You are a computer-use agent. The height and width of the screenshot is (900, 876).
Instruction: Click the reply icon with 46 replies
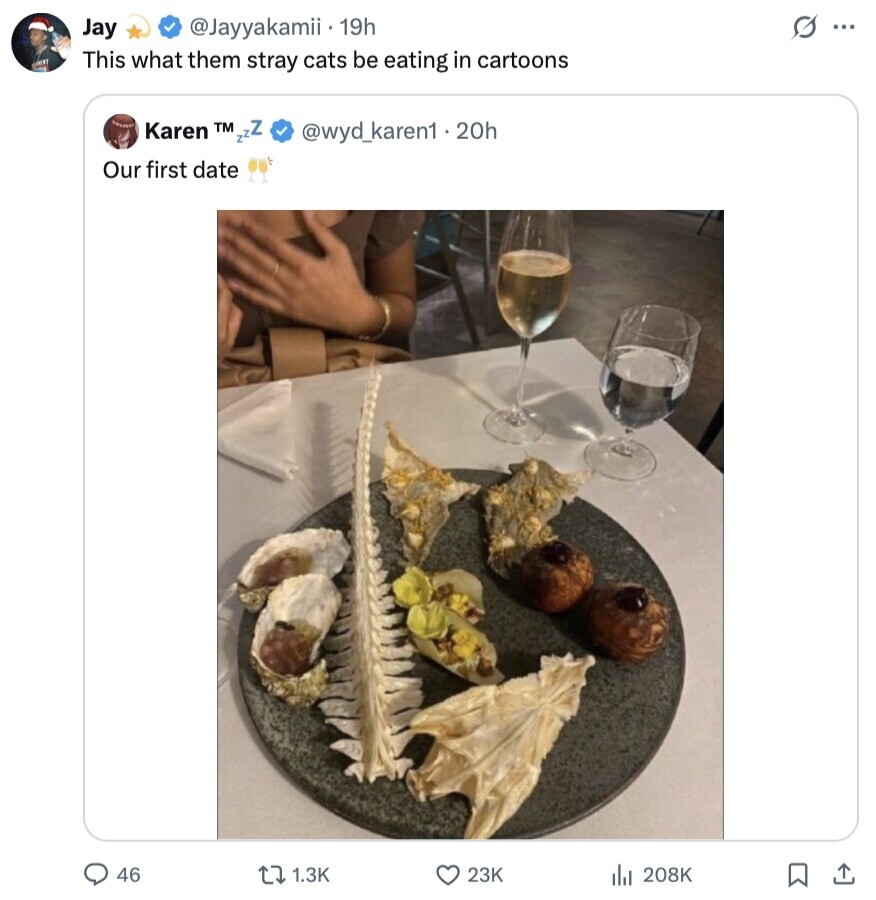pyautogui.click(x=96, y=875)
